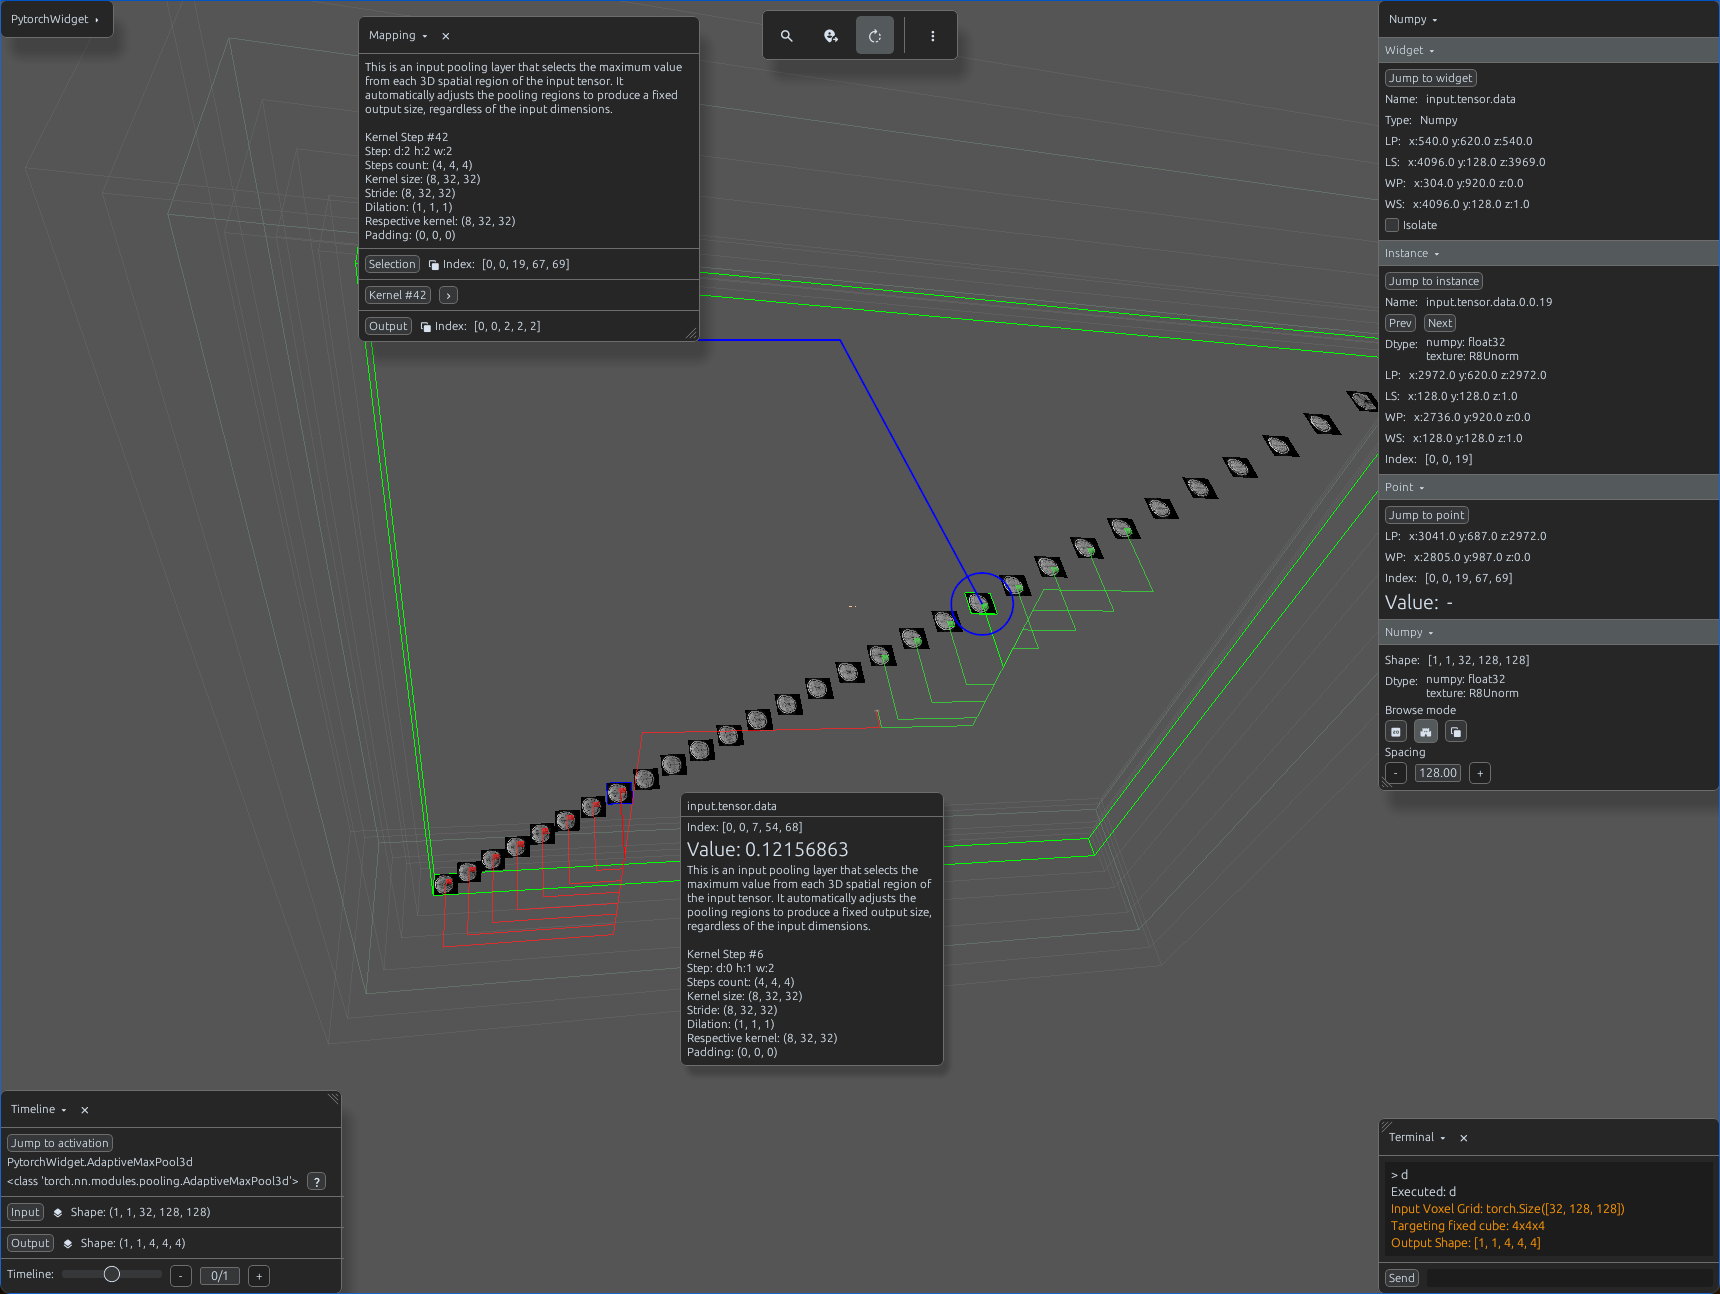Click the Selection button in Mapping panel
Screen dimensions: 1720x1294
[392, 264]
